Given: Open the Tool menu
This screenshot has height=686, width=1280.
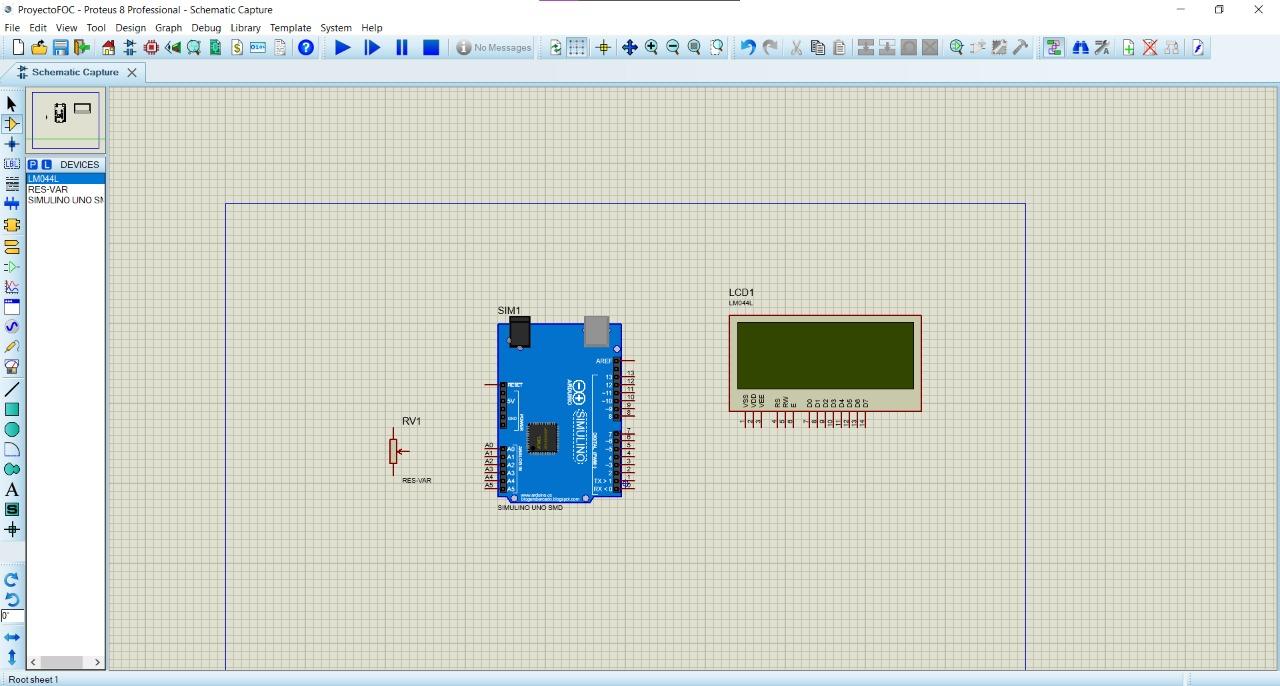Looking at the screenshot, I should [96, 28].
